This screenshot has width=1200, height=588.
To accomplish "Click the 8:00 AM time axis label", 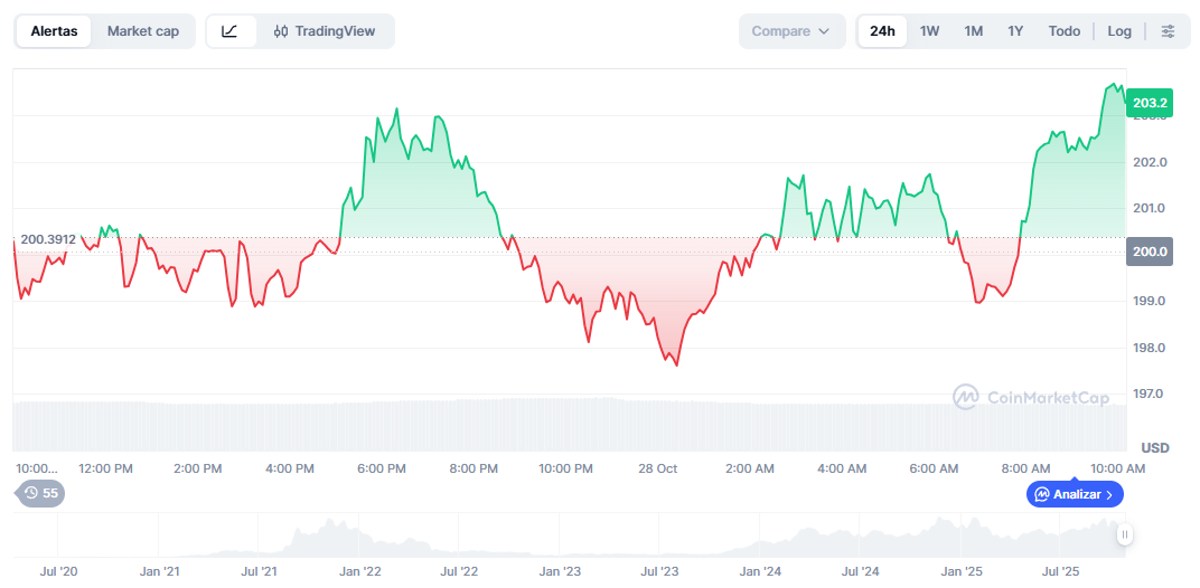I will tap(1026, 468).
